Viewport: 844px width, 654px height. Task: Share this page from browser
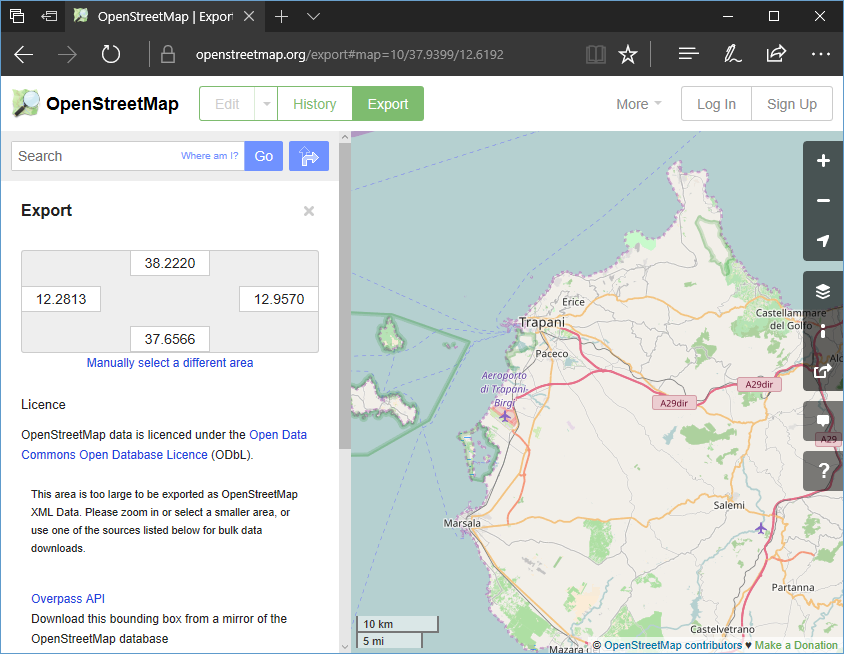click(x=776, y=54)
